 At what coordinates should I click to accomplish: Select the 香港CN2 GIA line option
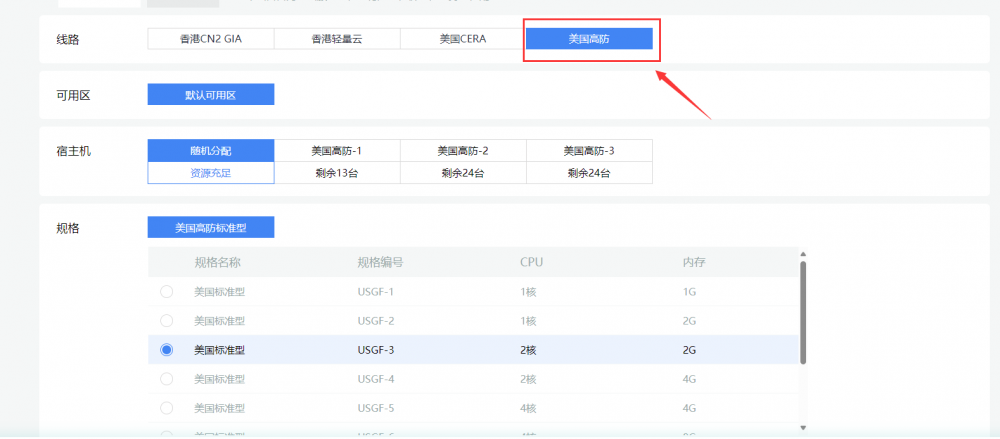[x=211, y=39]
